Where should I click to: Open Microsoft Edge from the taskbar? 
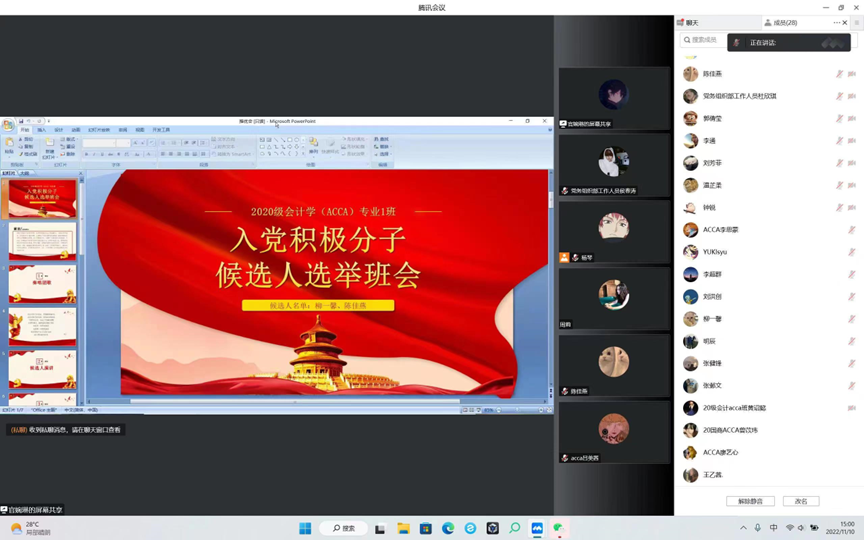pos(448,528)
